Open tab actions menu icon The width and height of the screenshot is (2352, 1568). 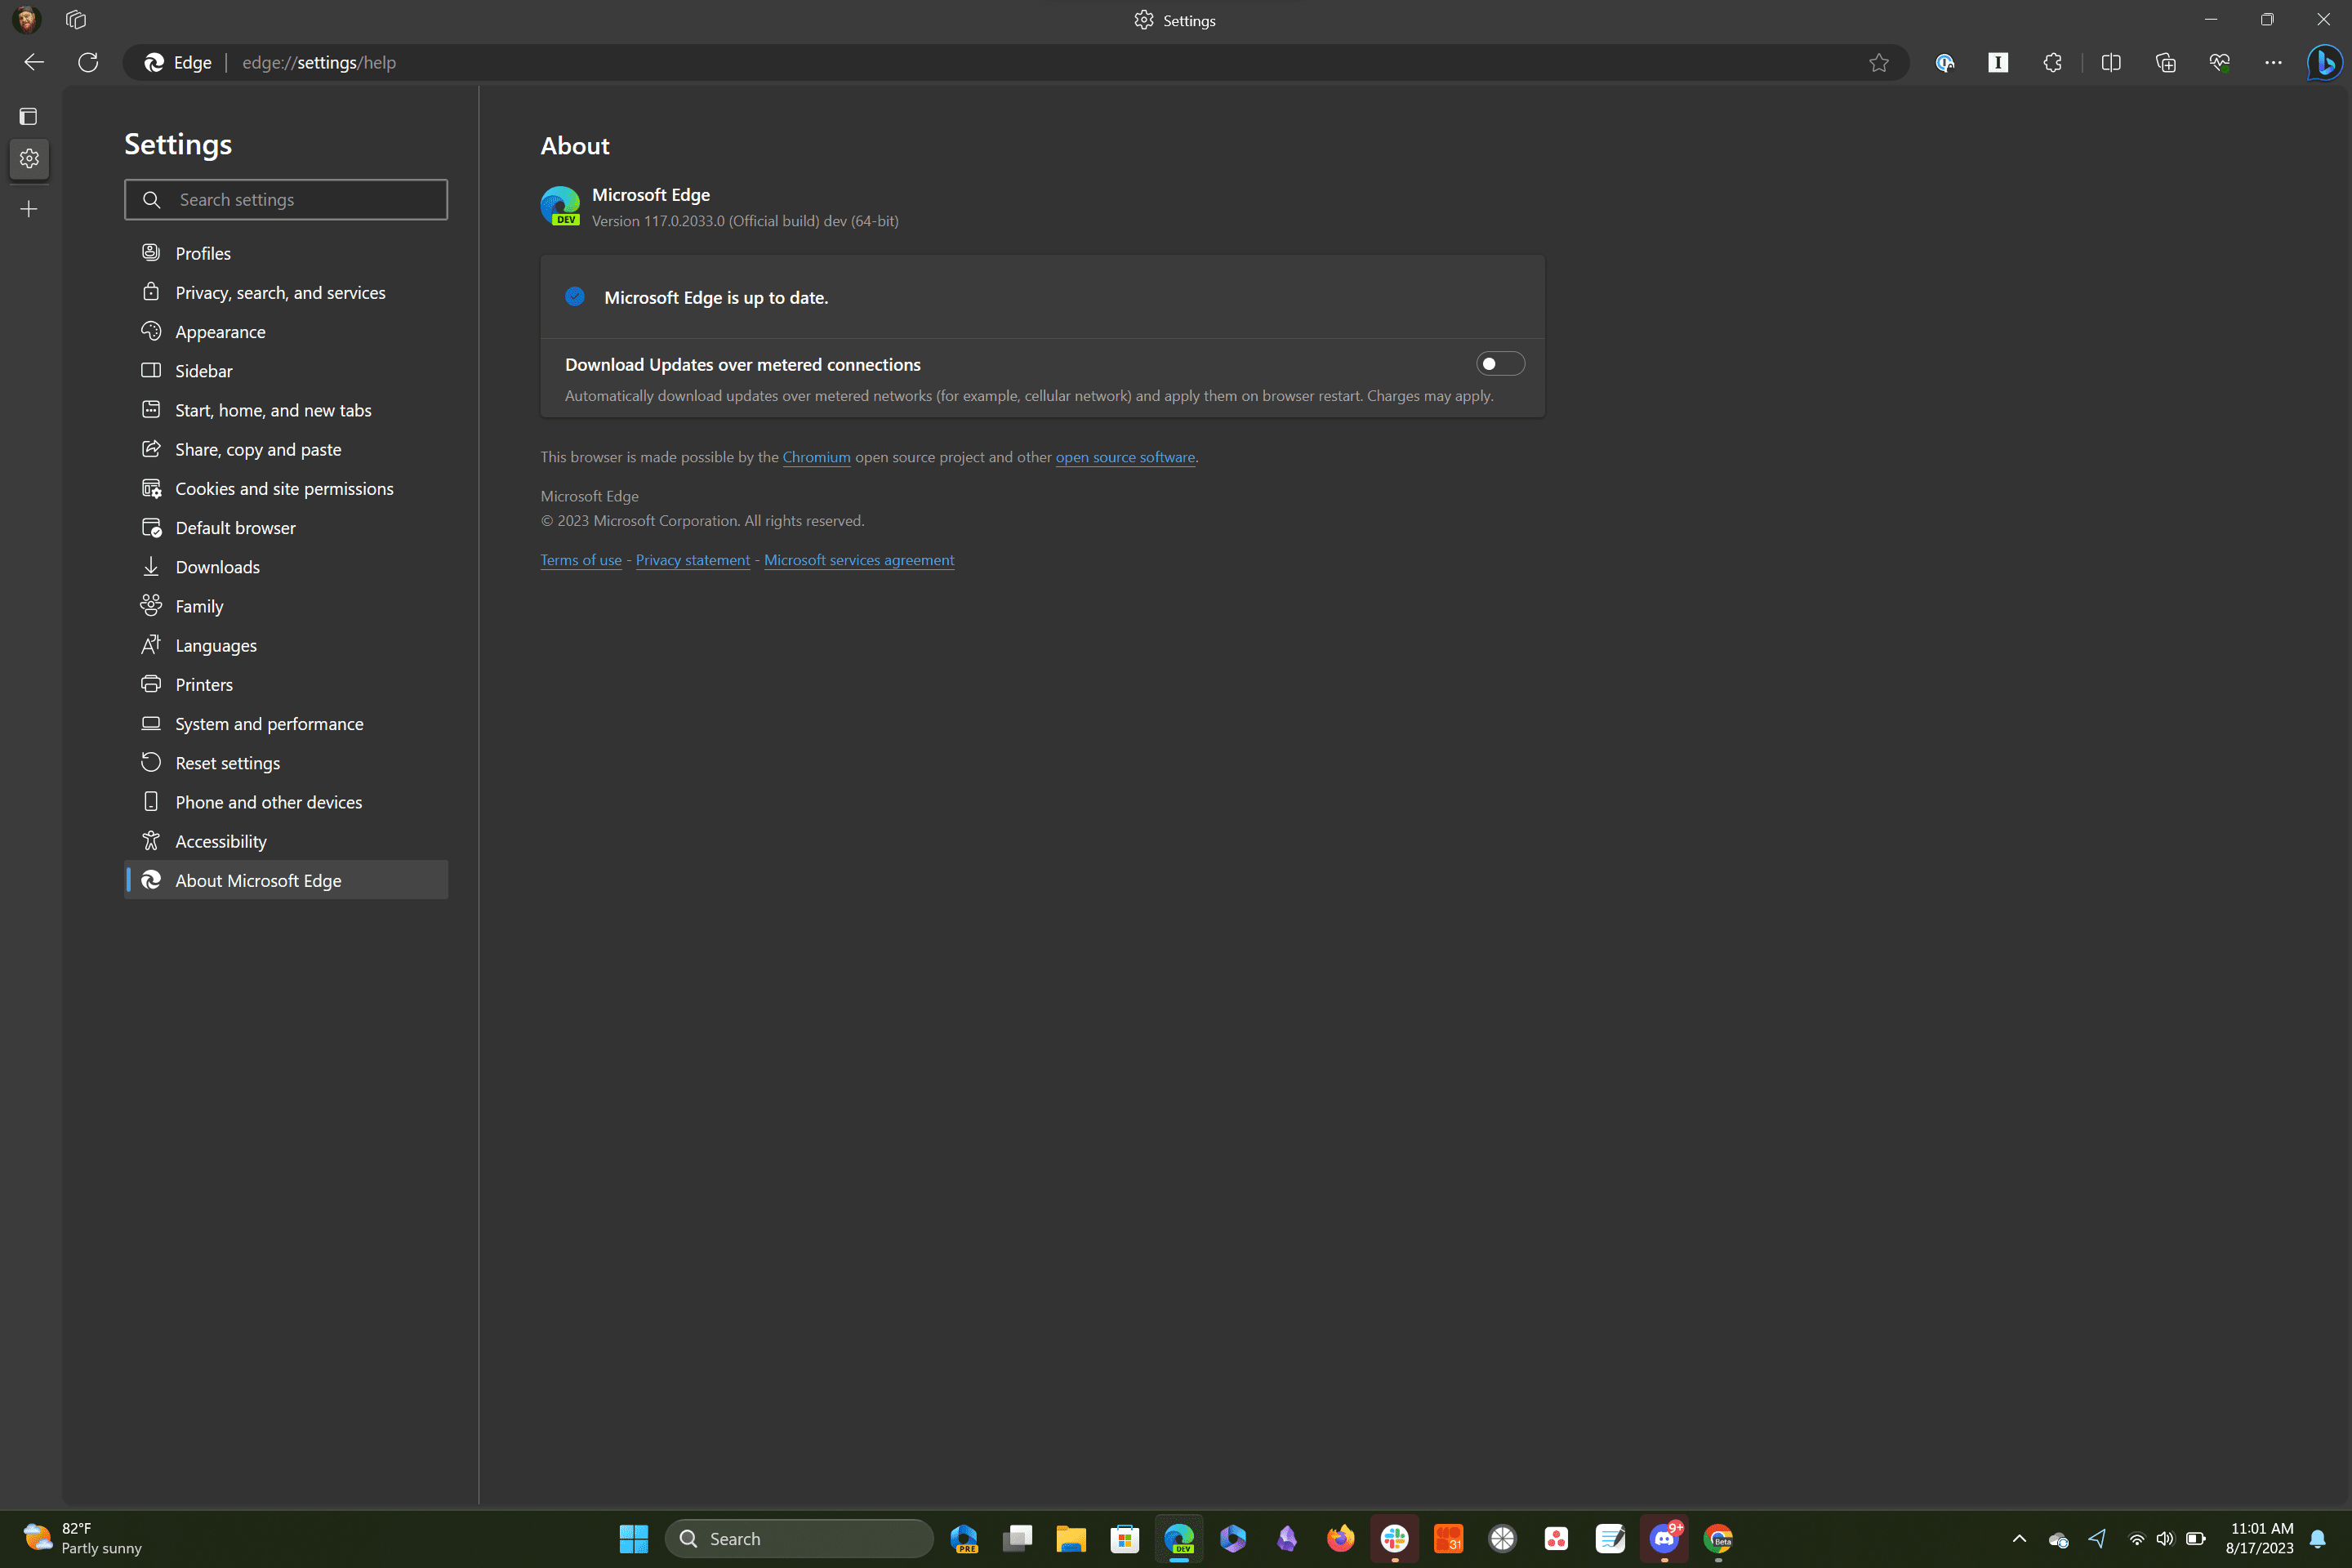(x=28, y=116)
